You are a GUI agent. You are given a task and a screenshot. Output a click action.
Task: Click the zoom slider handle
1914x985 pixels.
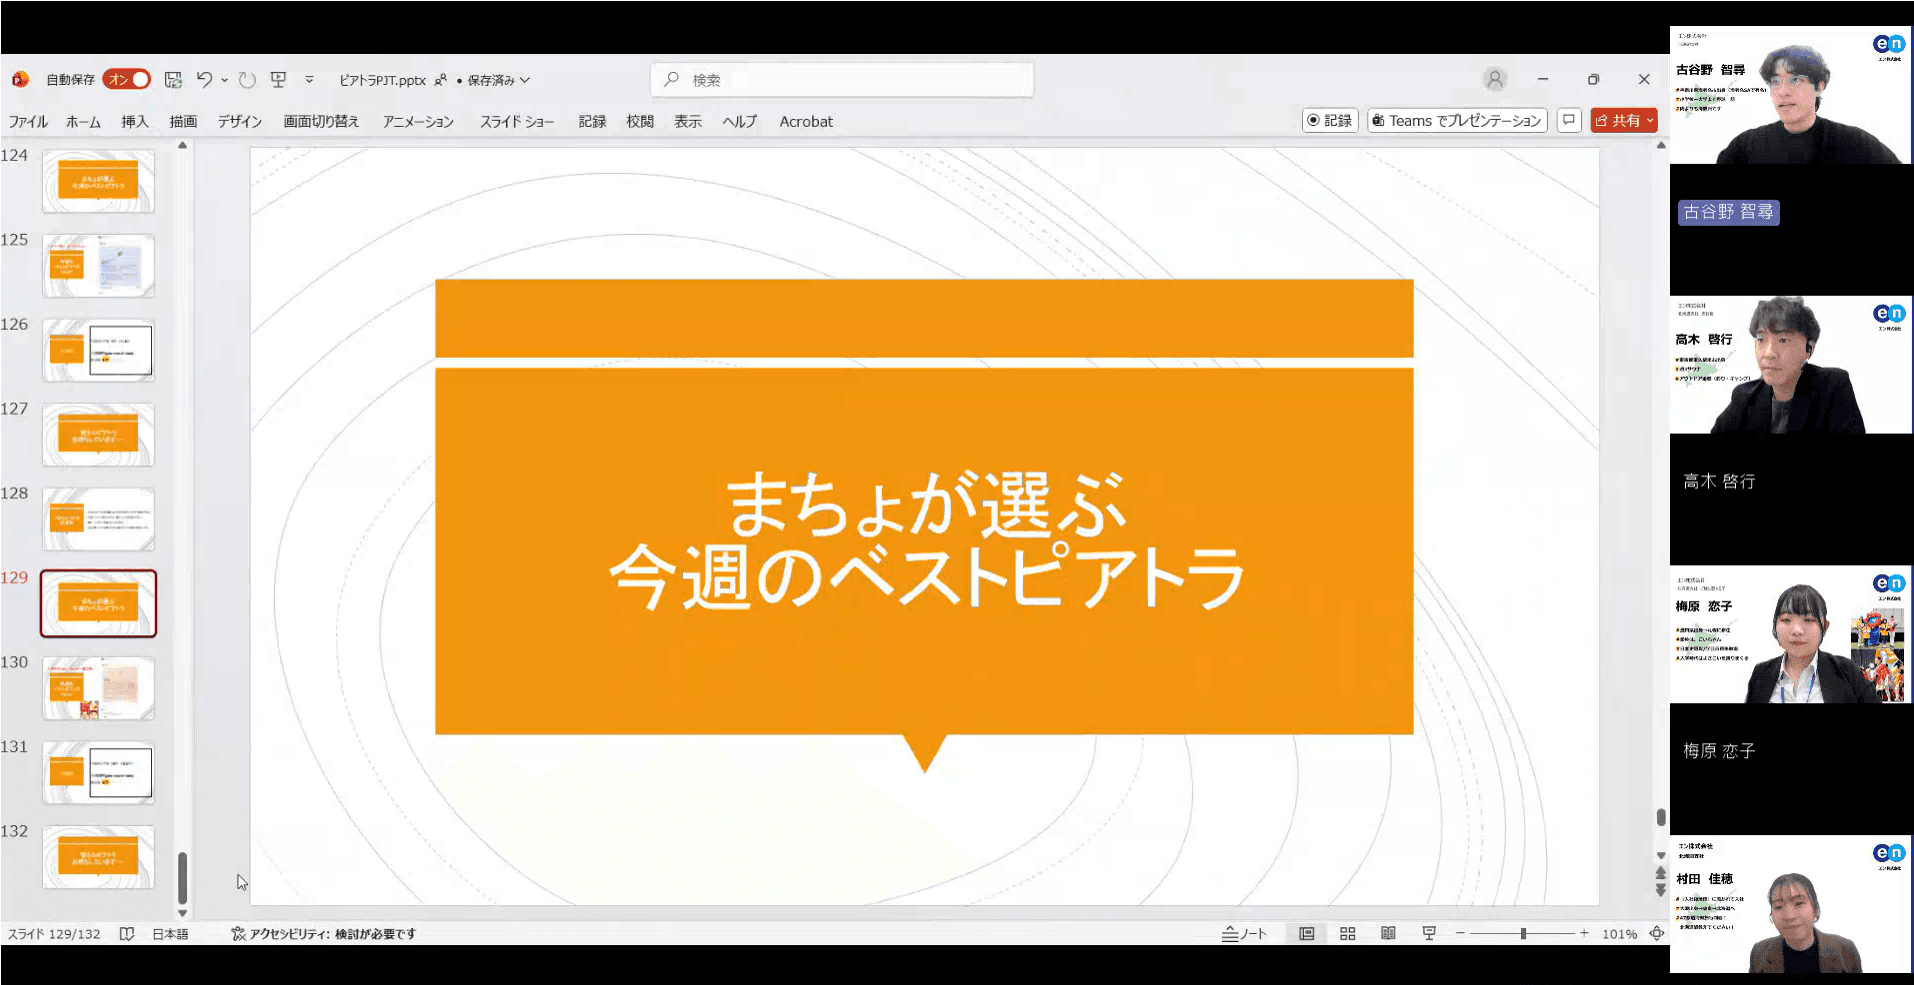pos(1523,933)
